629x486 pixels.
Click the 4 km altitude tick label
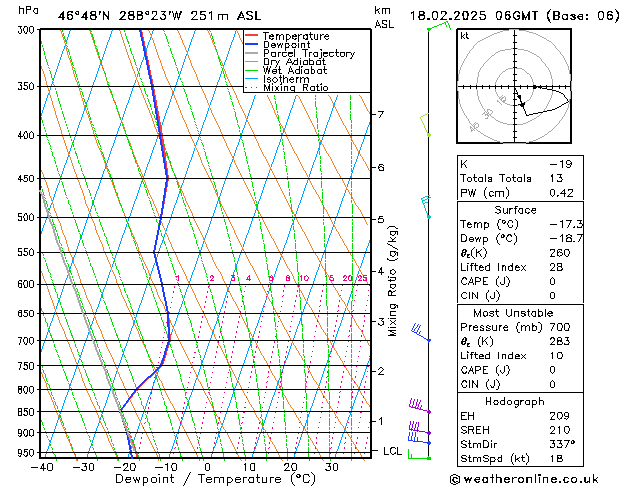[380, 271]
